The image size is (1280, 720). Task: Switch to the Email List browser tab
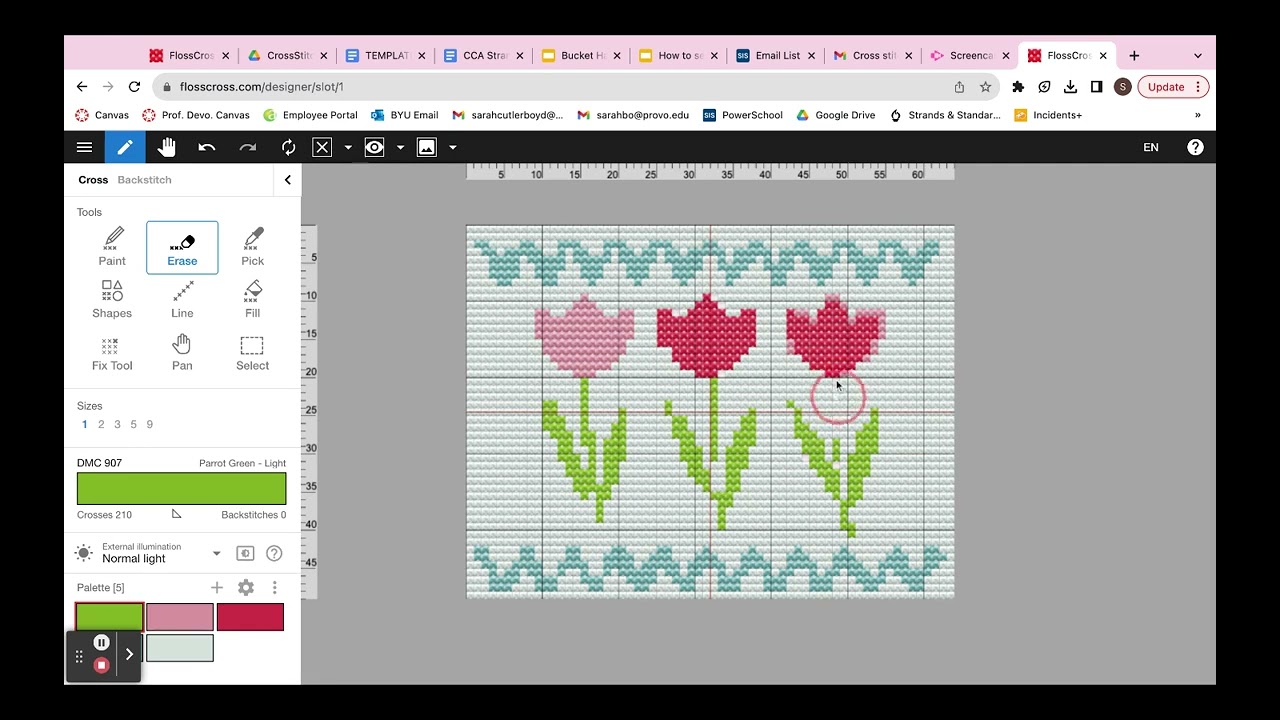pos(777,56)
